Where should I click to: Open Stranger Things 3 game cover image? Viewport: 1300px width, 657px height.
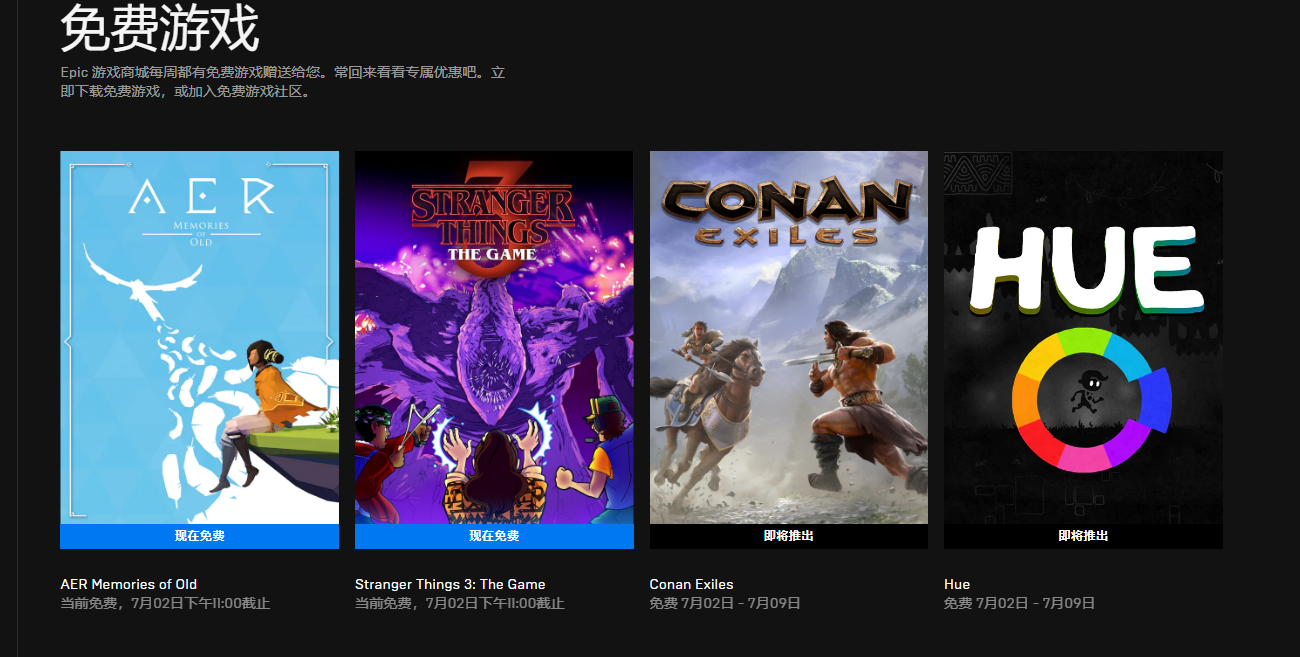(494, 337)
